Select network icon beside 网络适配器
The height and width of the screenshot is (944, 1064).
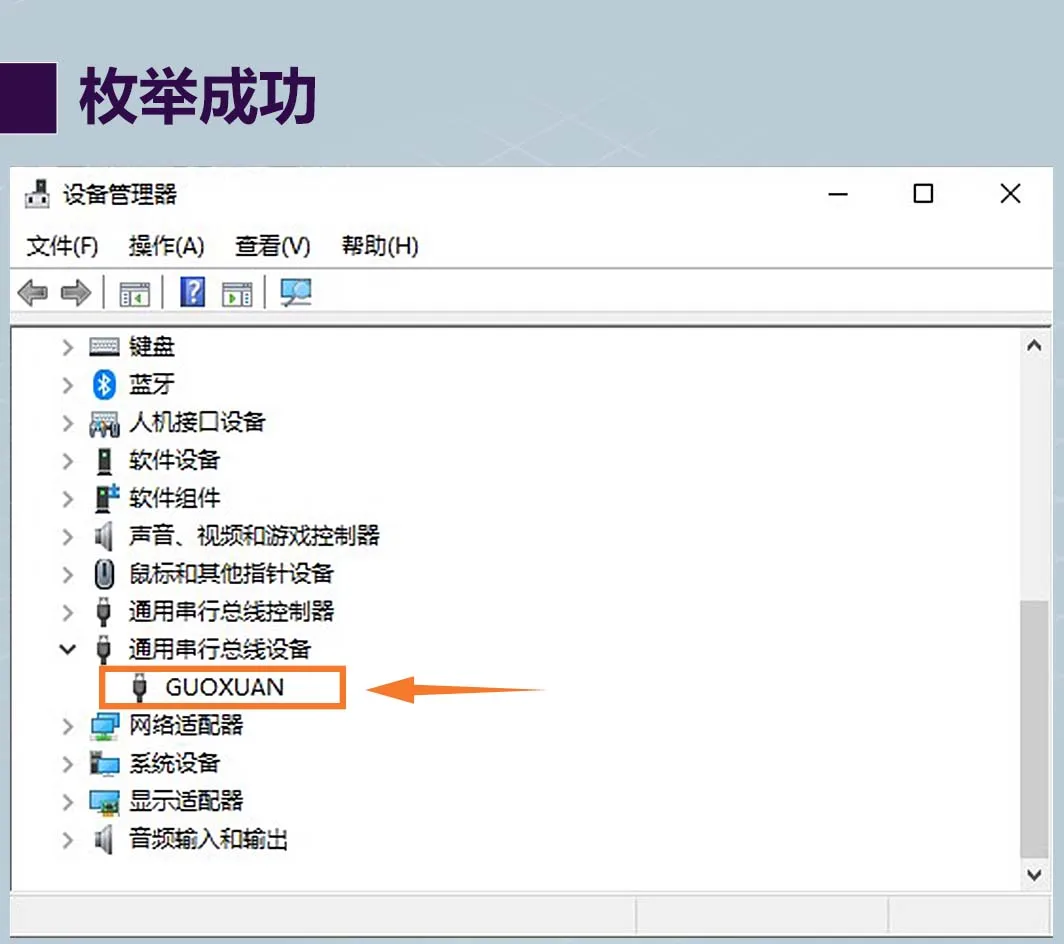[104, 726]
